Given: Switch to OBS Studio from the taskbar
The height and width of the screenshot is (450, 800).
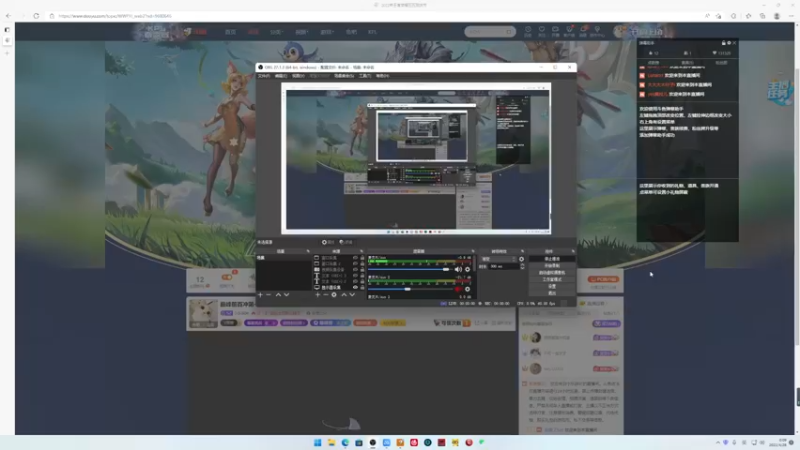Looking at the screenshot, I should click(372, 442).
